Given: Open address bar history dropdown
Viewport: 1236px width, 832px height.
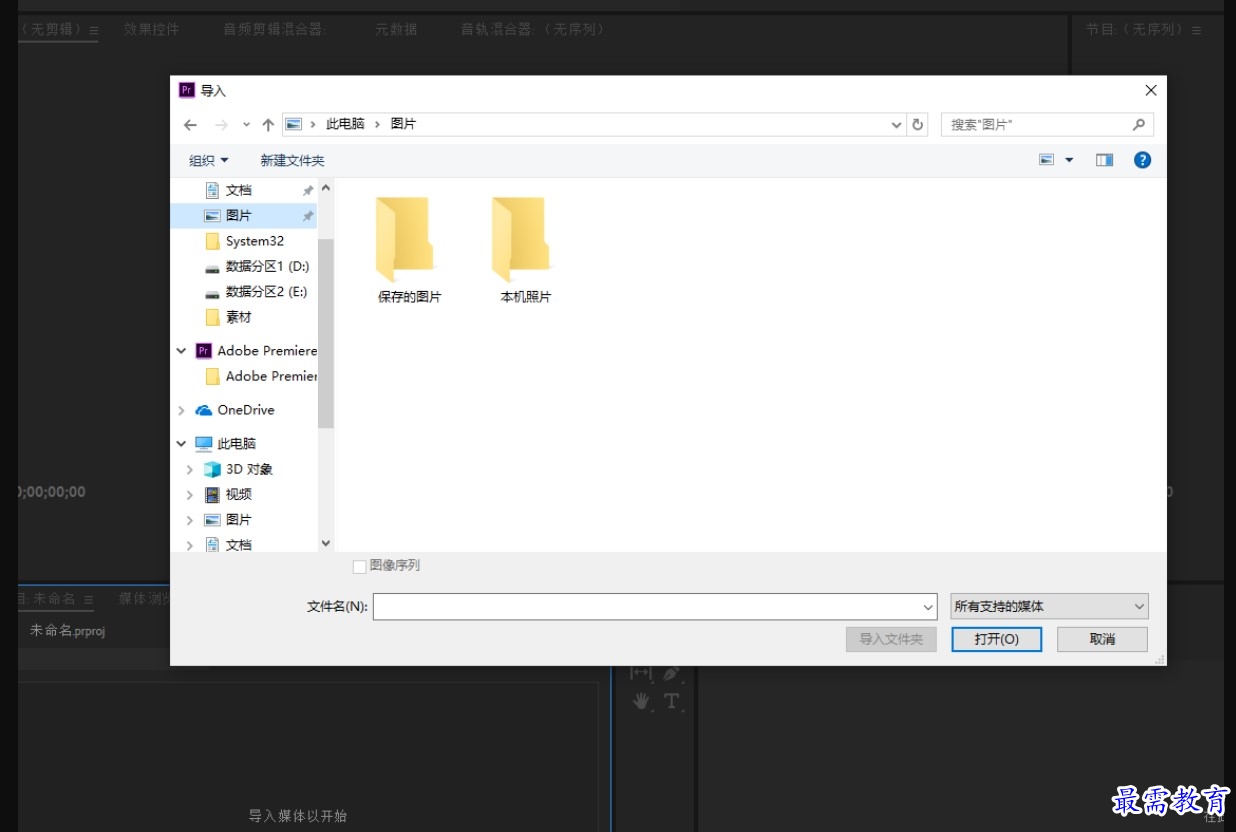Looking at the screenshot, I should point(896,125).
